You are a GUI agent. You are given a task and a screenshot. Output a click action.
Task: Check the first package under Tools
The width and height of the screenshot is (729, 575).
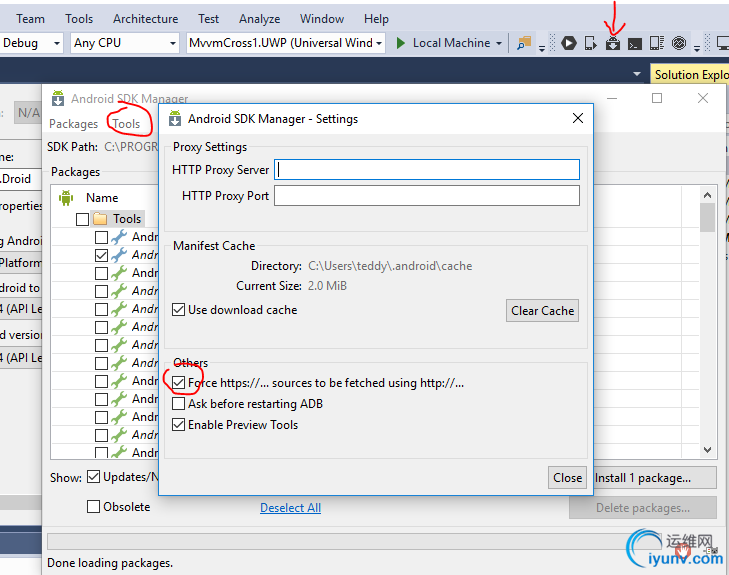coord(101,237)
